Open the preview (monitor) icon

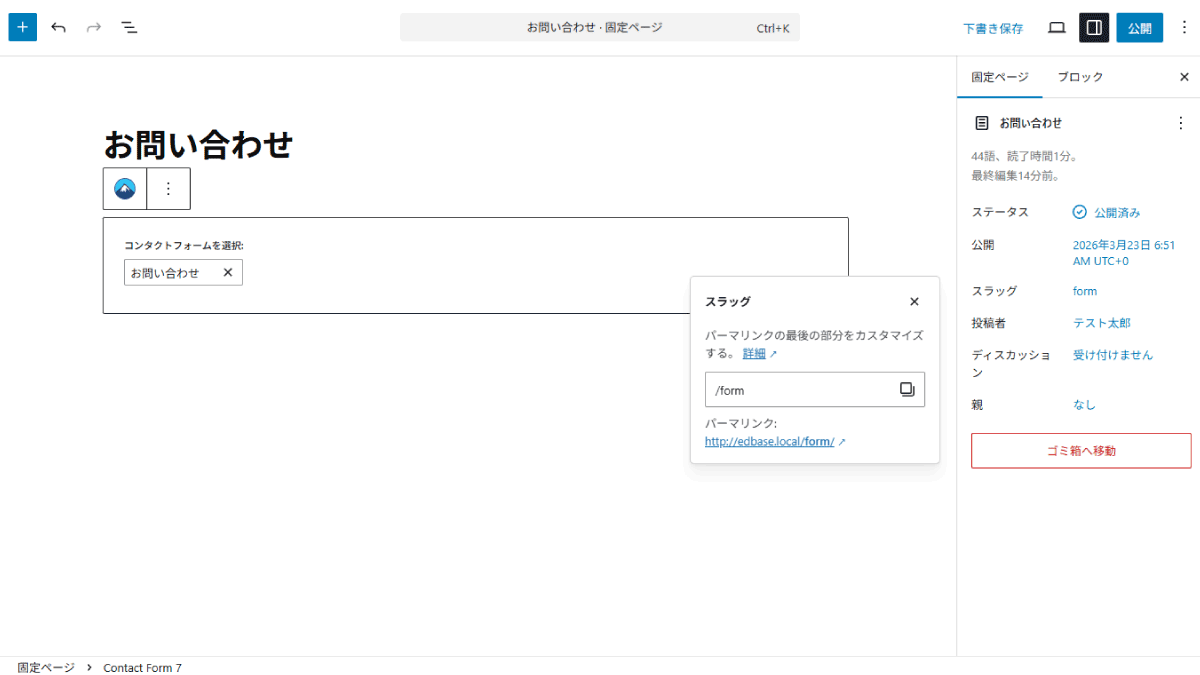click(1056, 27)
